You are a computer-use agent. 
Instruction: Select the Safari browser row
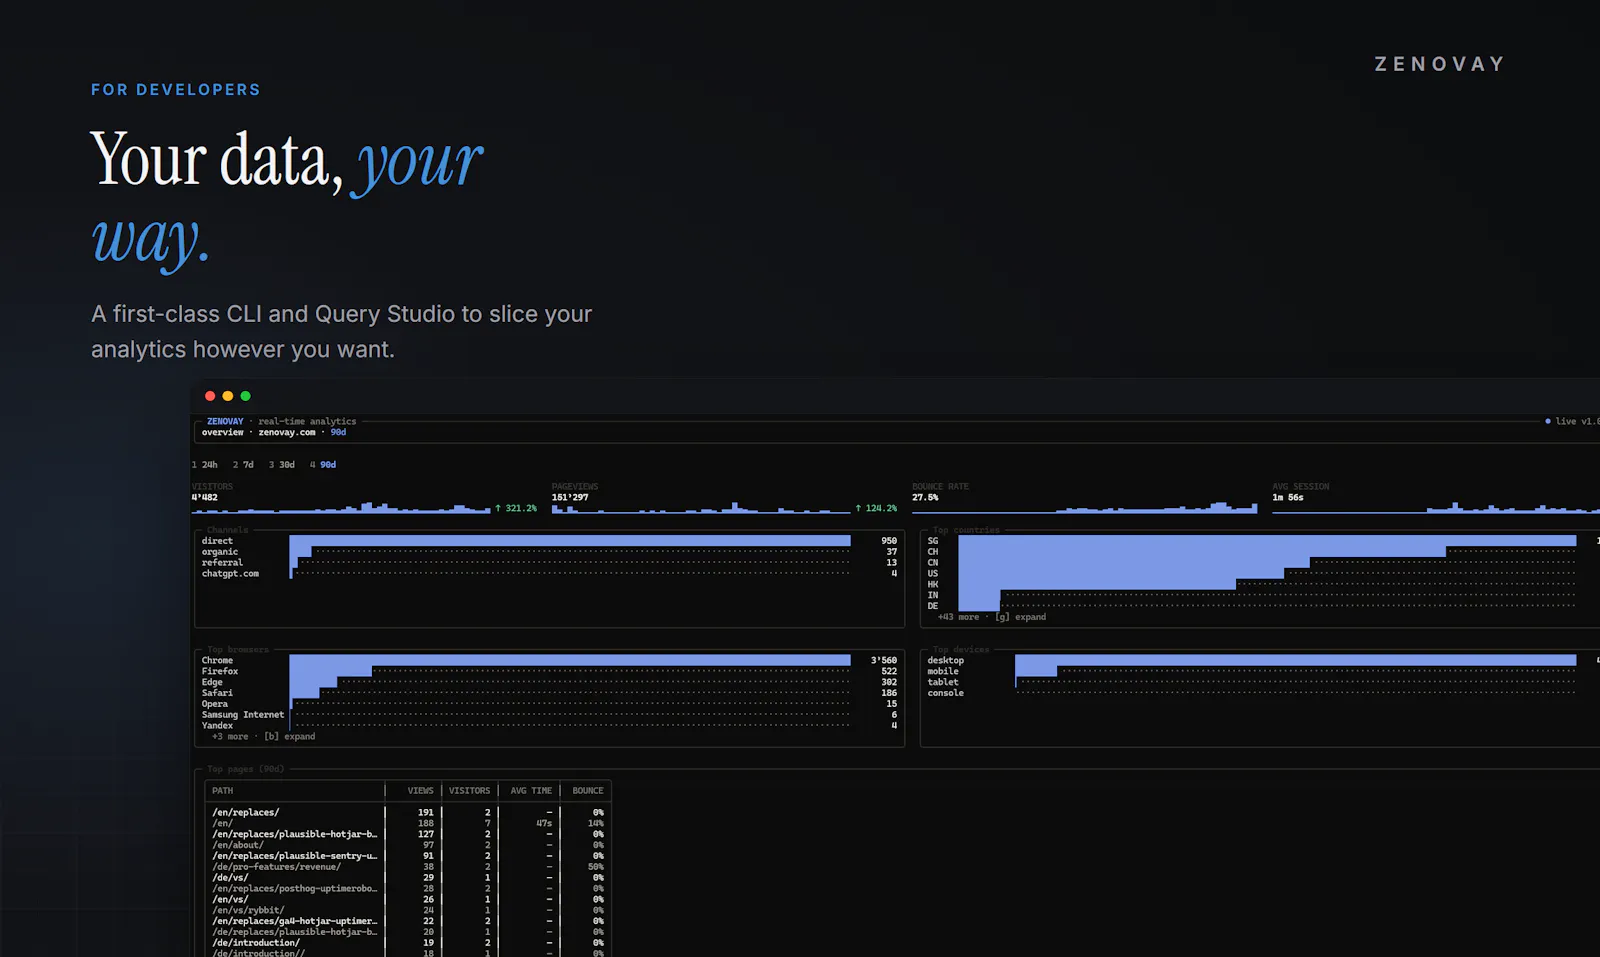tap(549, 693)
